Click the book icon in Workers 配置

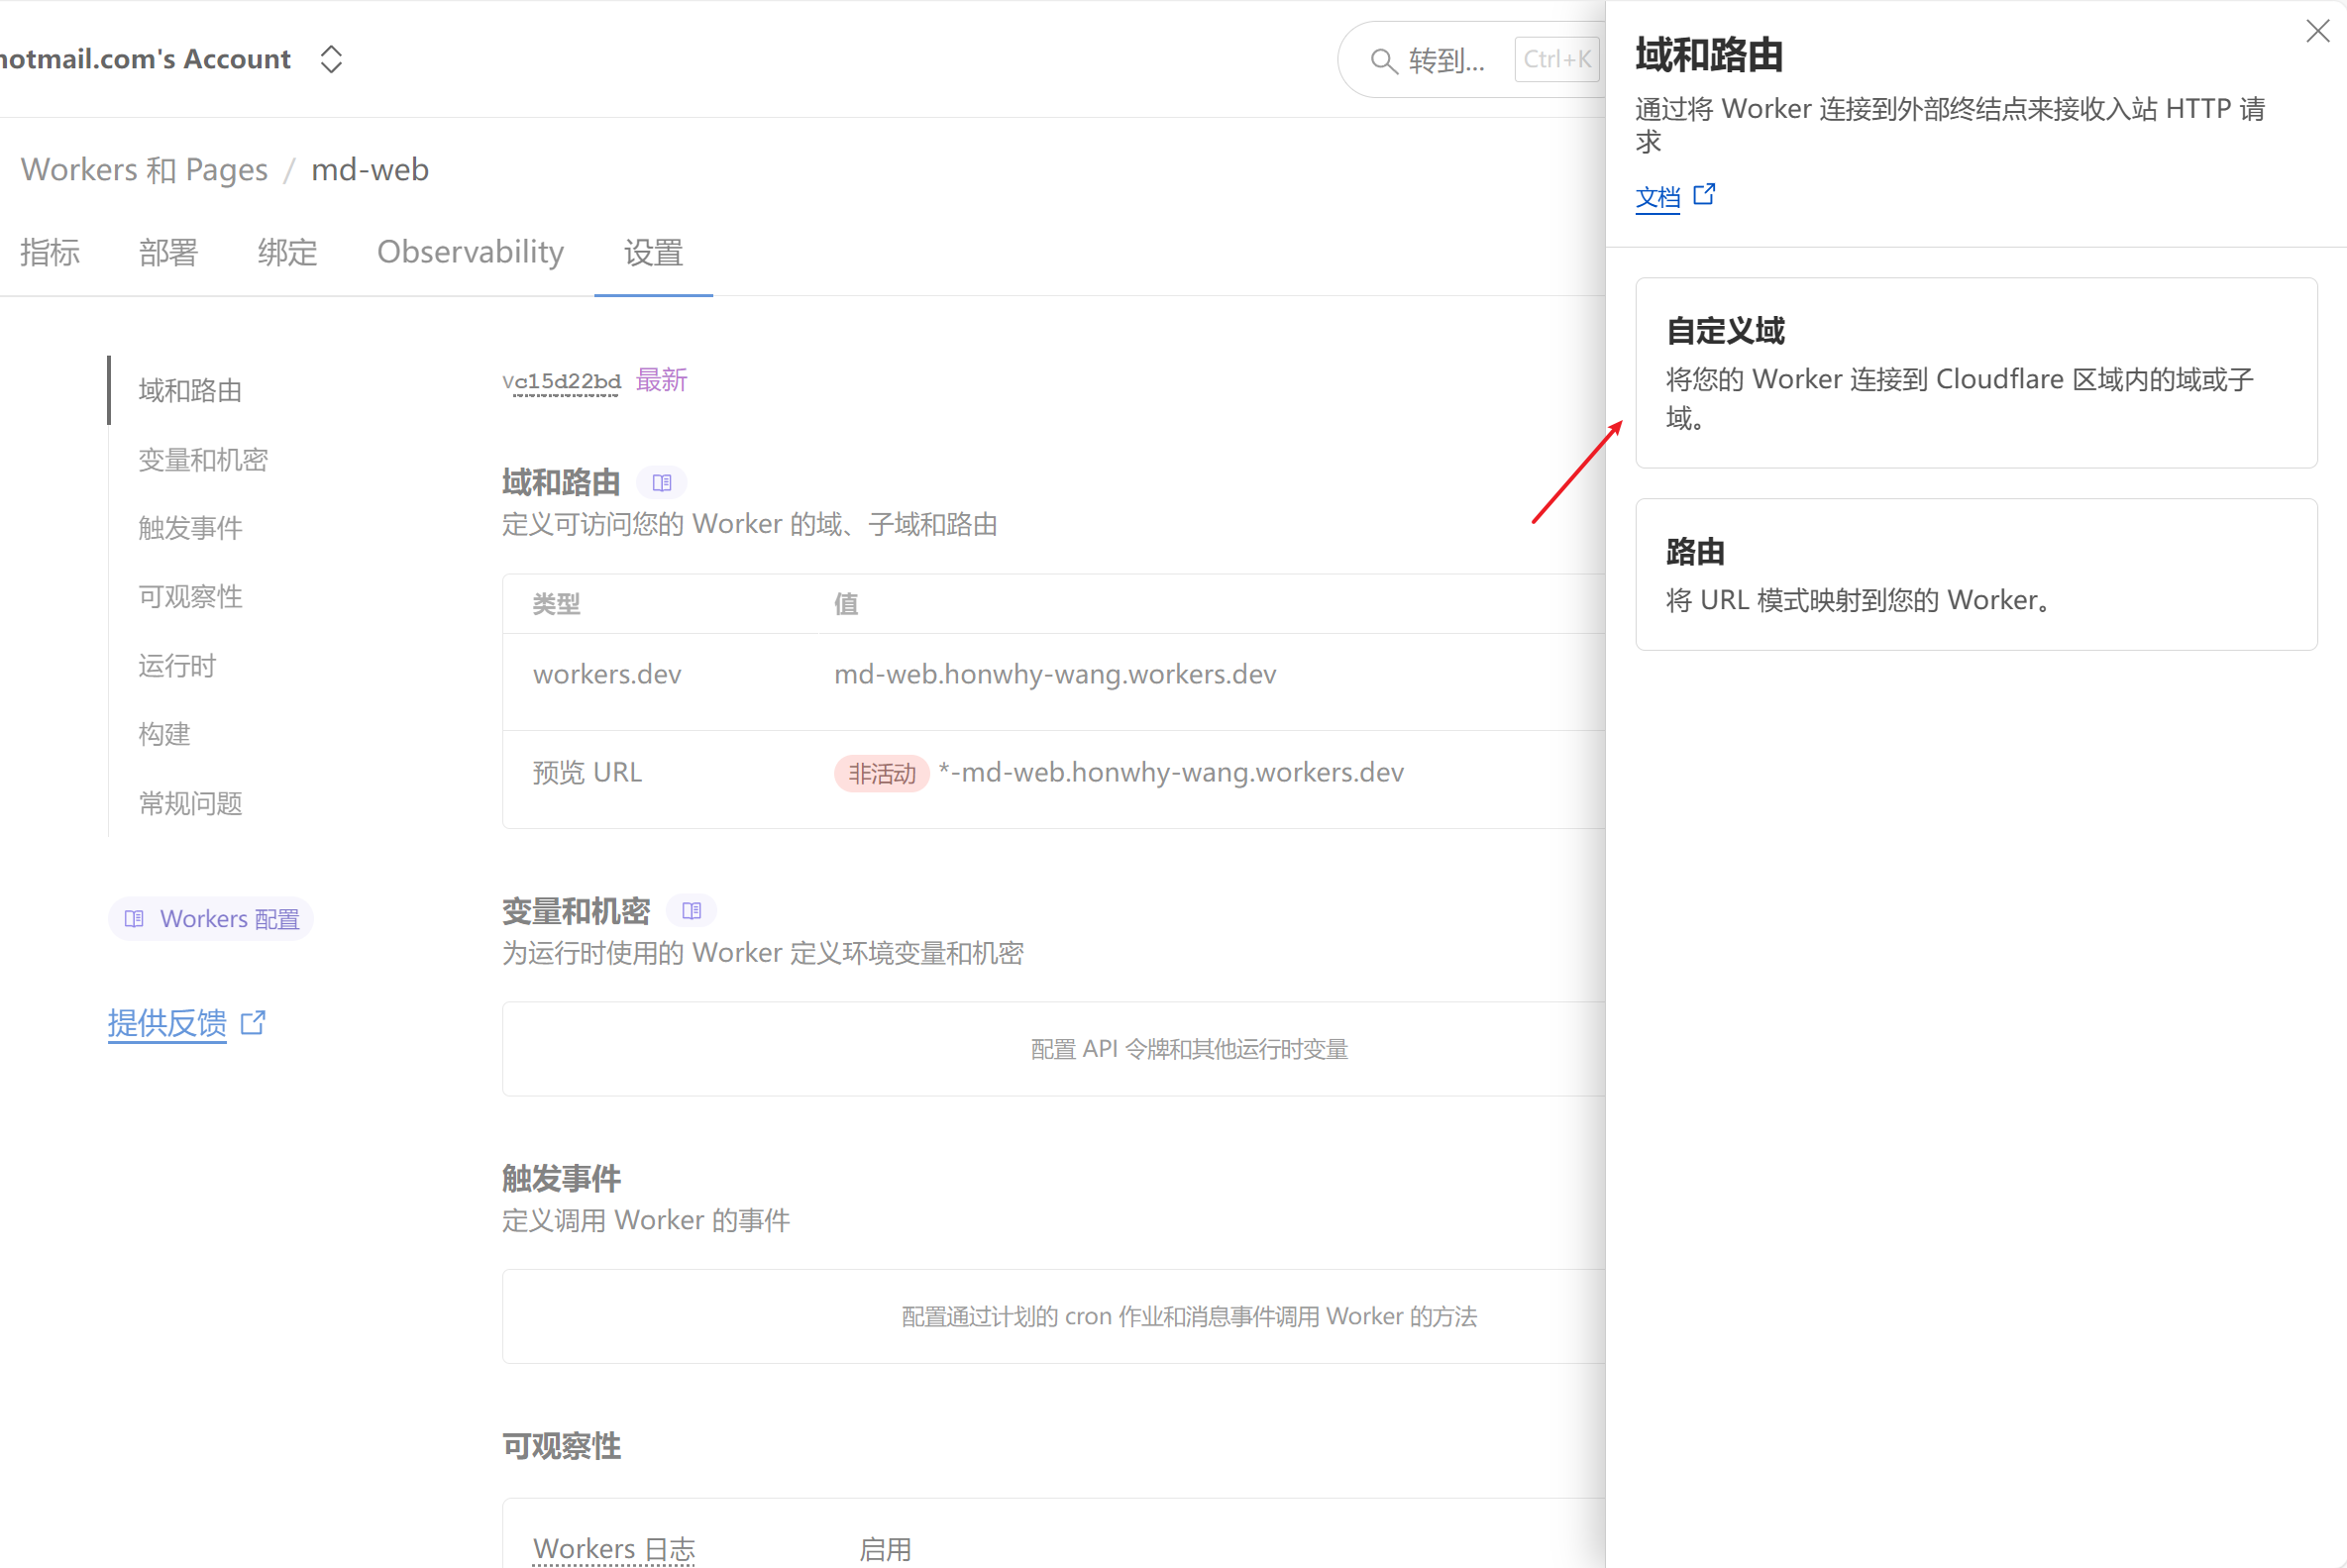coord(134,919)
